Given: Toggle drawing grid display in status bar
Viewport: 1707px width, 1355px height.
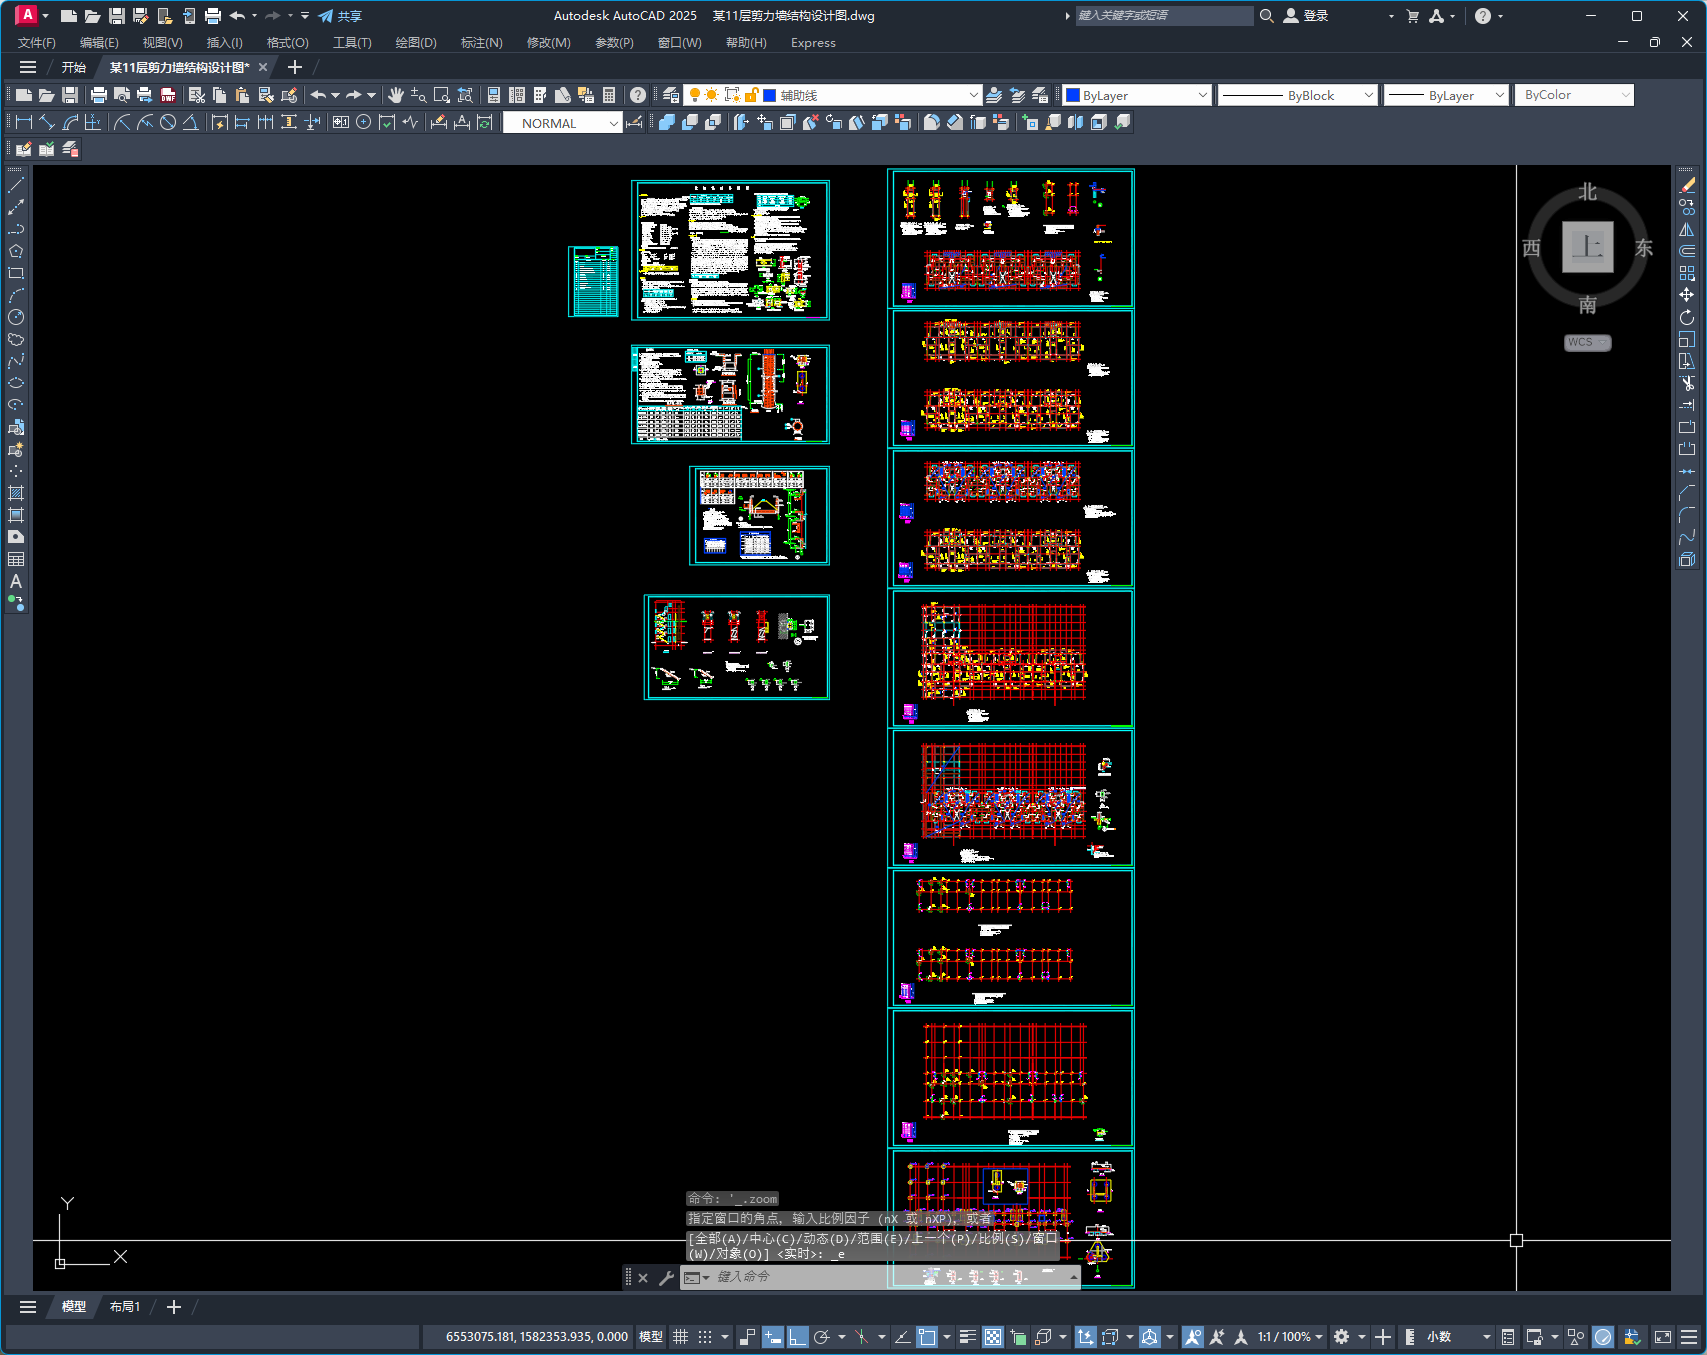Looking at the screenshot, I should [680, 1337].
